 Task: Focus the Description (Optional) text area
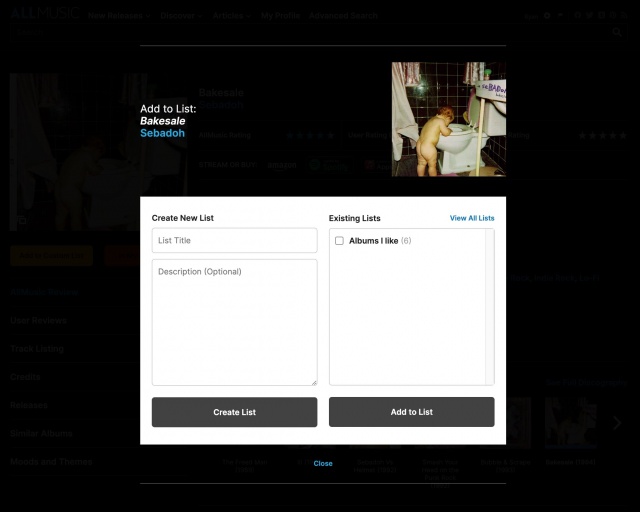[234, 323]
